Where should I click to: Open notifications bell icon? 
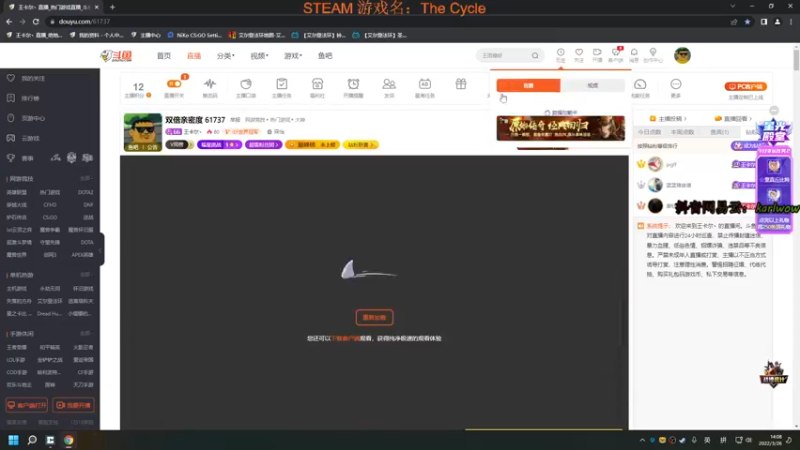pyautogui.click(x=634, y=55)
